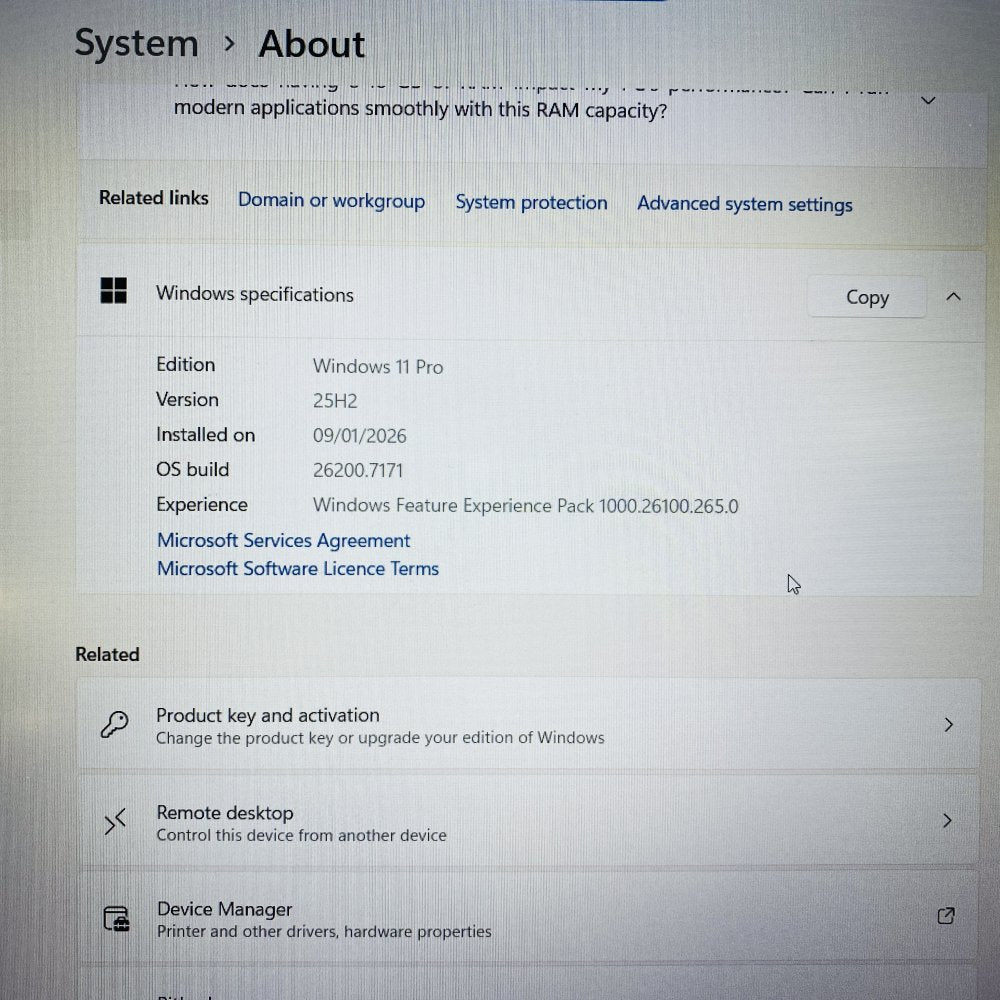1000x1000 pixels.
Task: Click the Device Manager toolbox icon
Action: 116,918
